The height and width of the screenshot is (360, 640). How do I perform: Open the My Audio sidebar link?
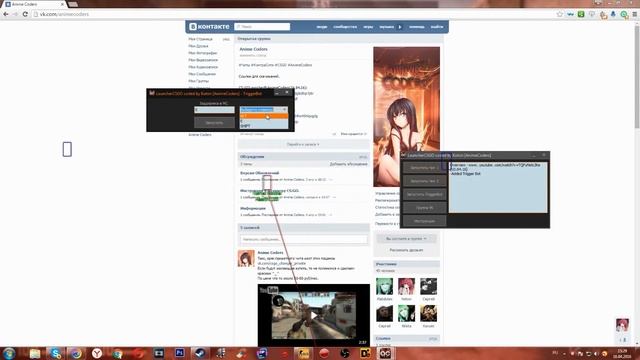(x=203, y=67)
